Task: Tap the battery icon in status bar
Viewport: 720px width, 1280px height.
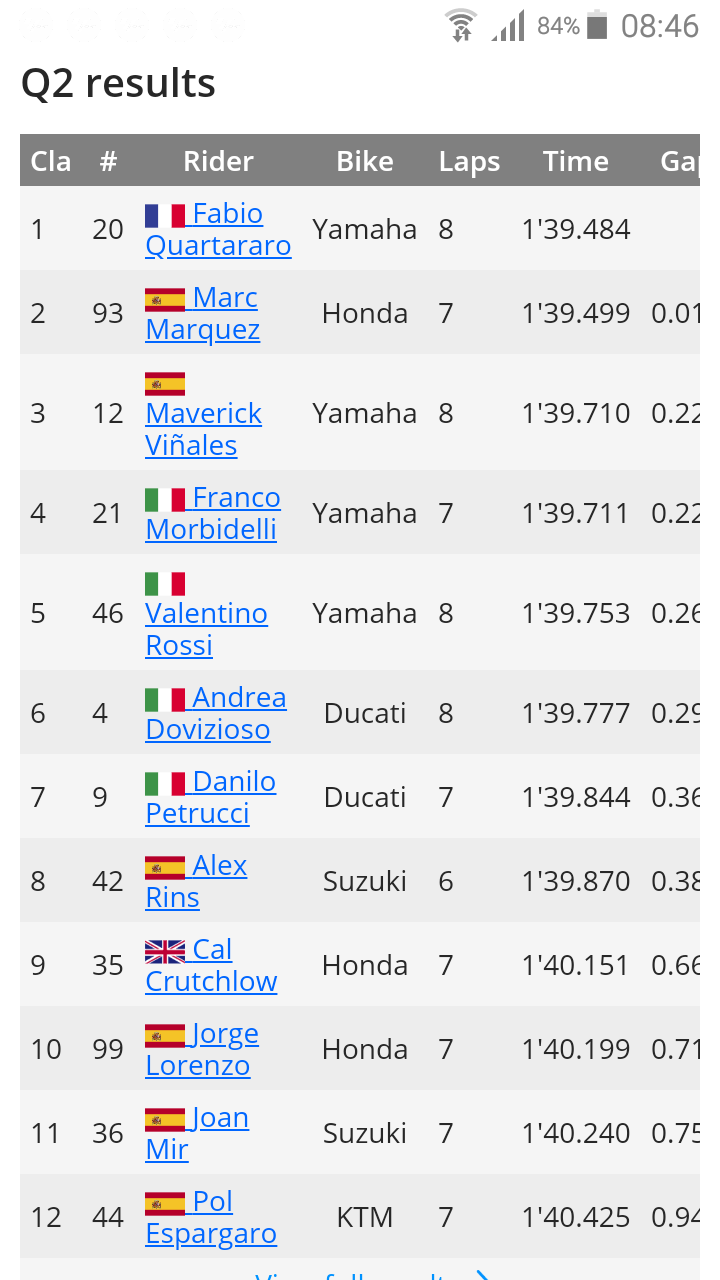Action: pos(597,25)
